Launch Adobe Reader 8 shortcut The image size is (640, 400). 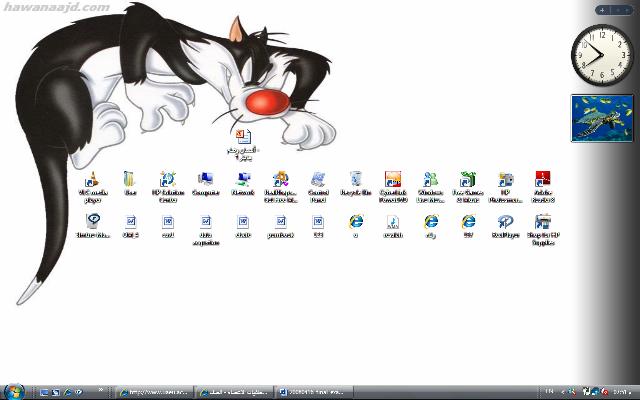[x=543, y=187]
